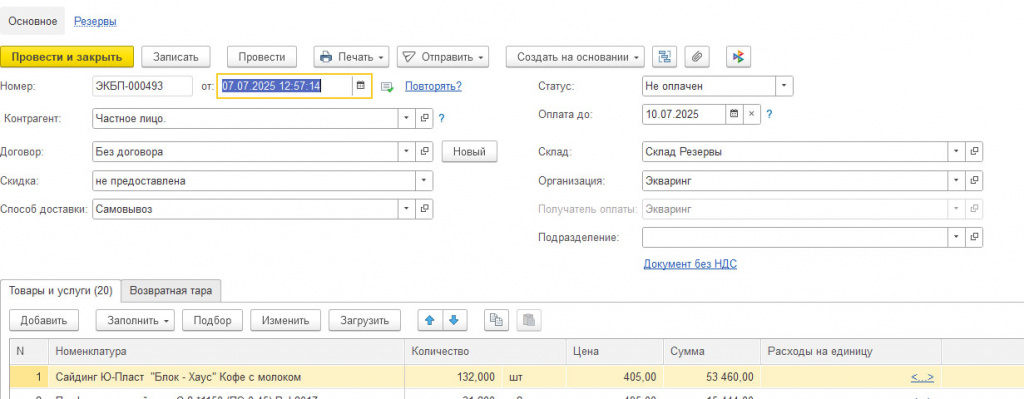Paste rows using the clipboard icon
This screenshot has width=1024, height=399.
click(529, 320)
